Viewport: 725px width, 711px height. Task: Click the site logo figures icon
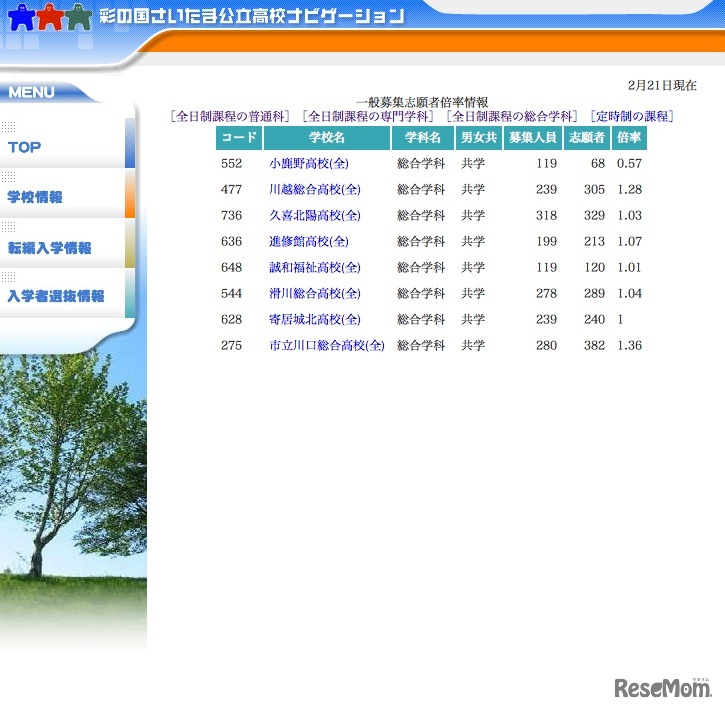pyautogui.click(x=50, y=18)
